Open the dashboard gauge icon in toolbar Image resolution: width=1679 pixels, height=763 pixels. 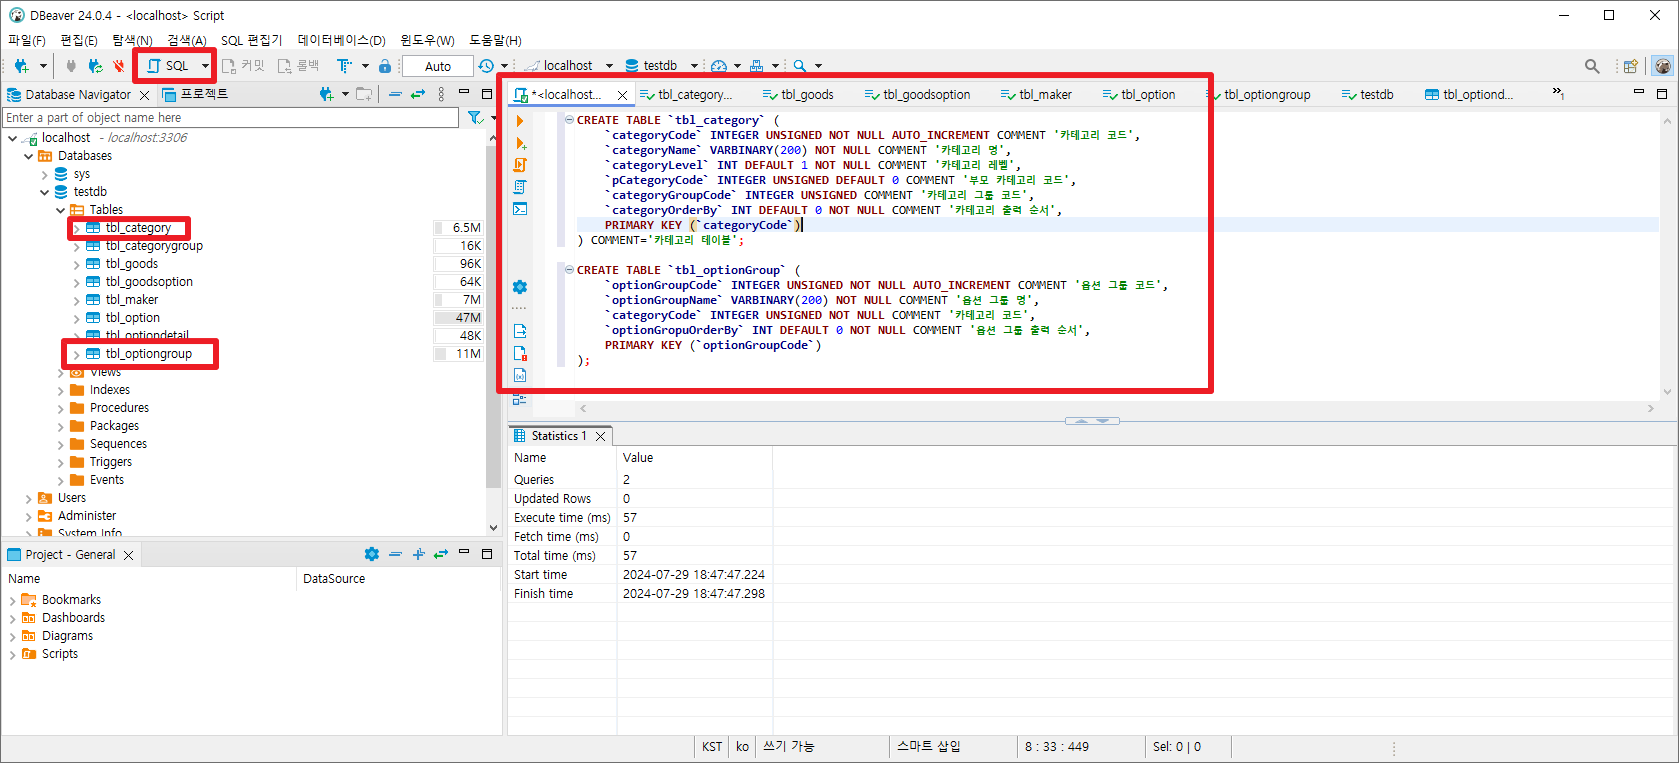[x=719, y=66]
